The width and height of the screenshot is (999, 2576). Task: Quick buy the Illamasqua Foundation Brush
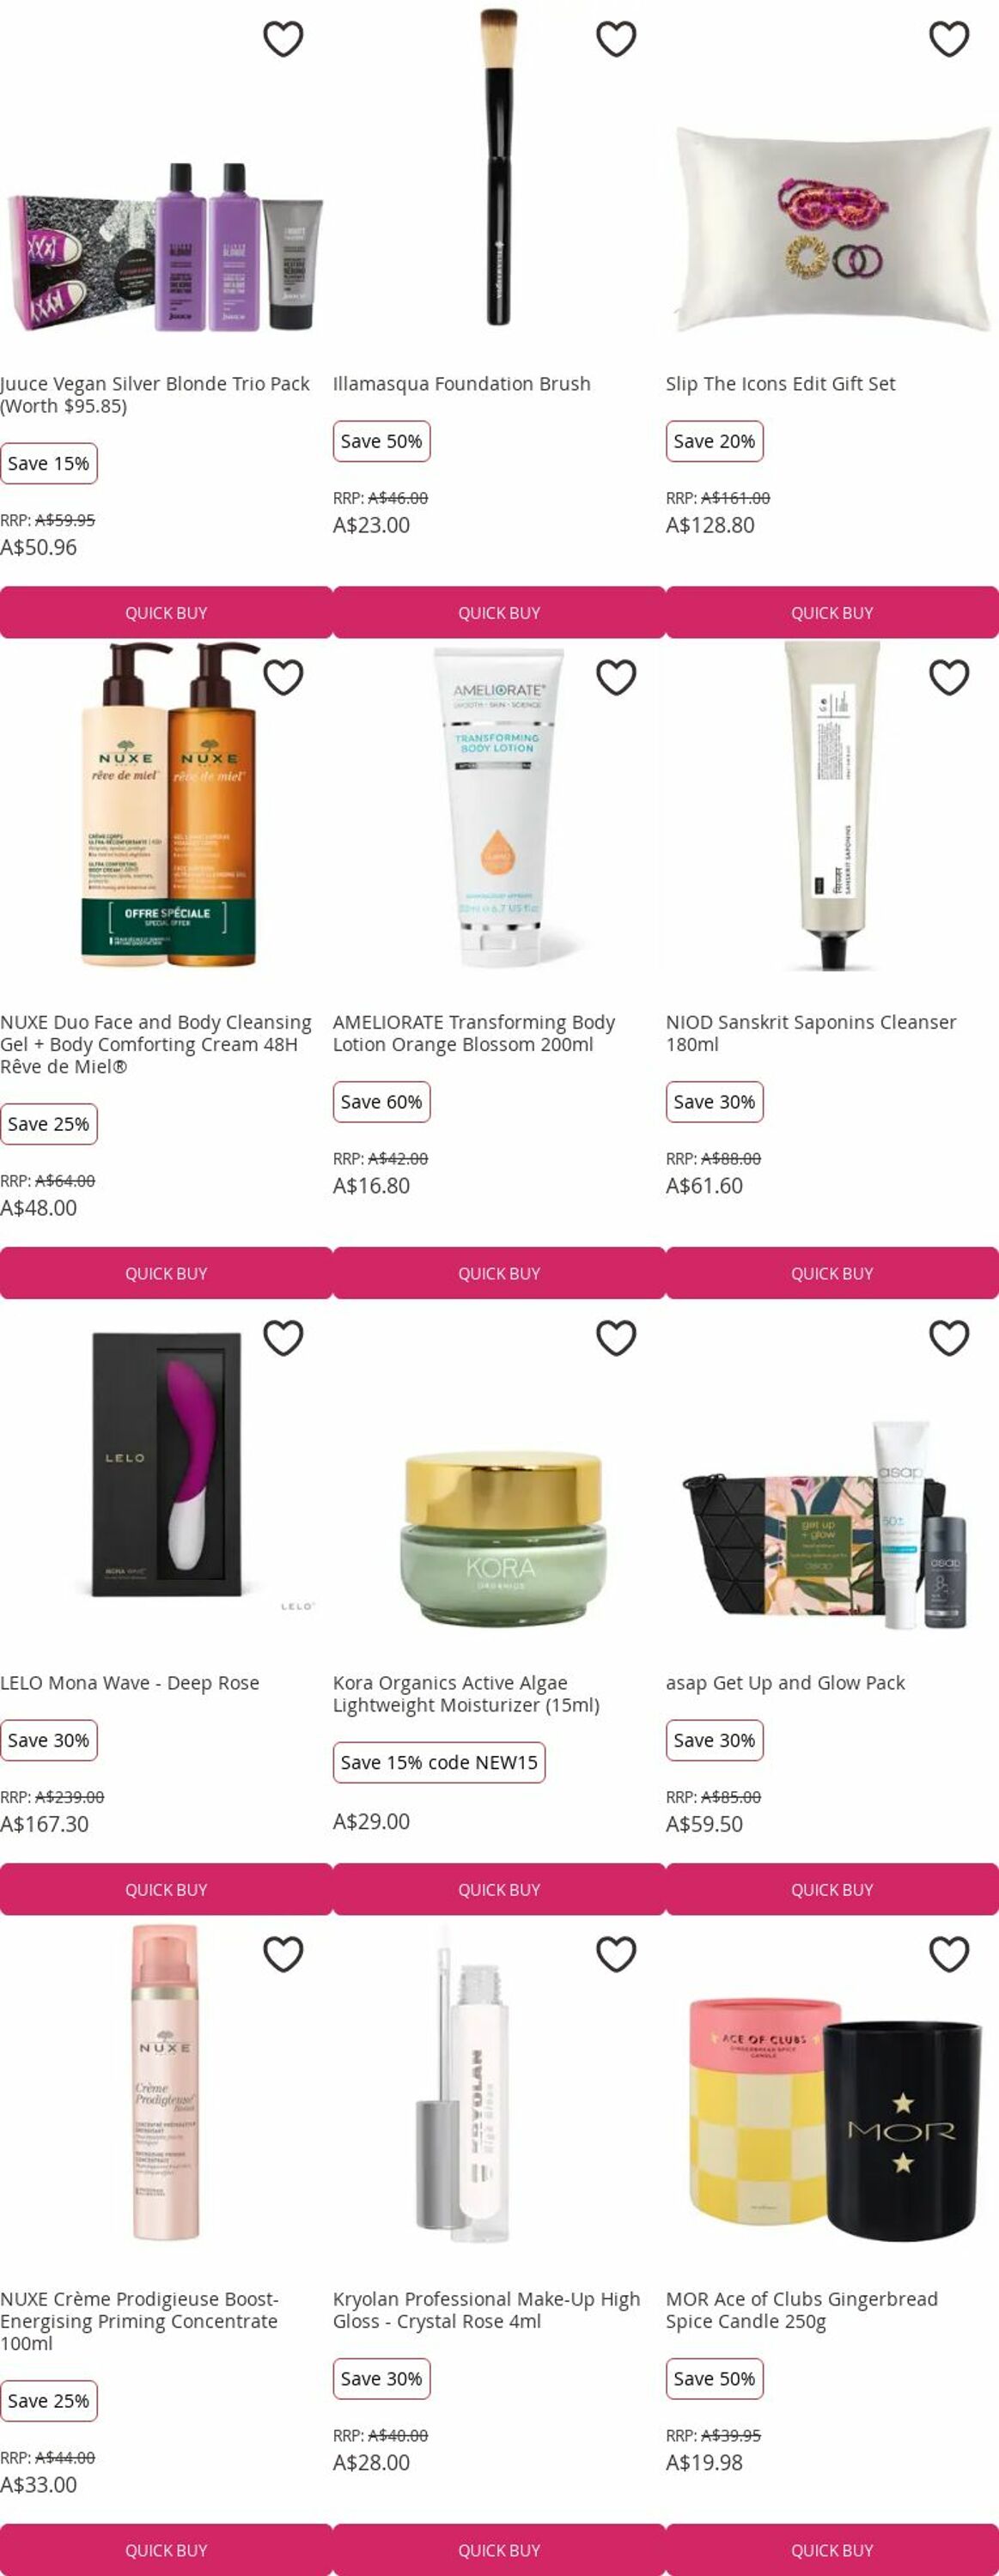499,612
